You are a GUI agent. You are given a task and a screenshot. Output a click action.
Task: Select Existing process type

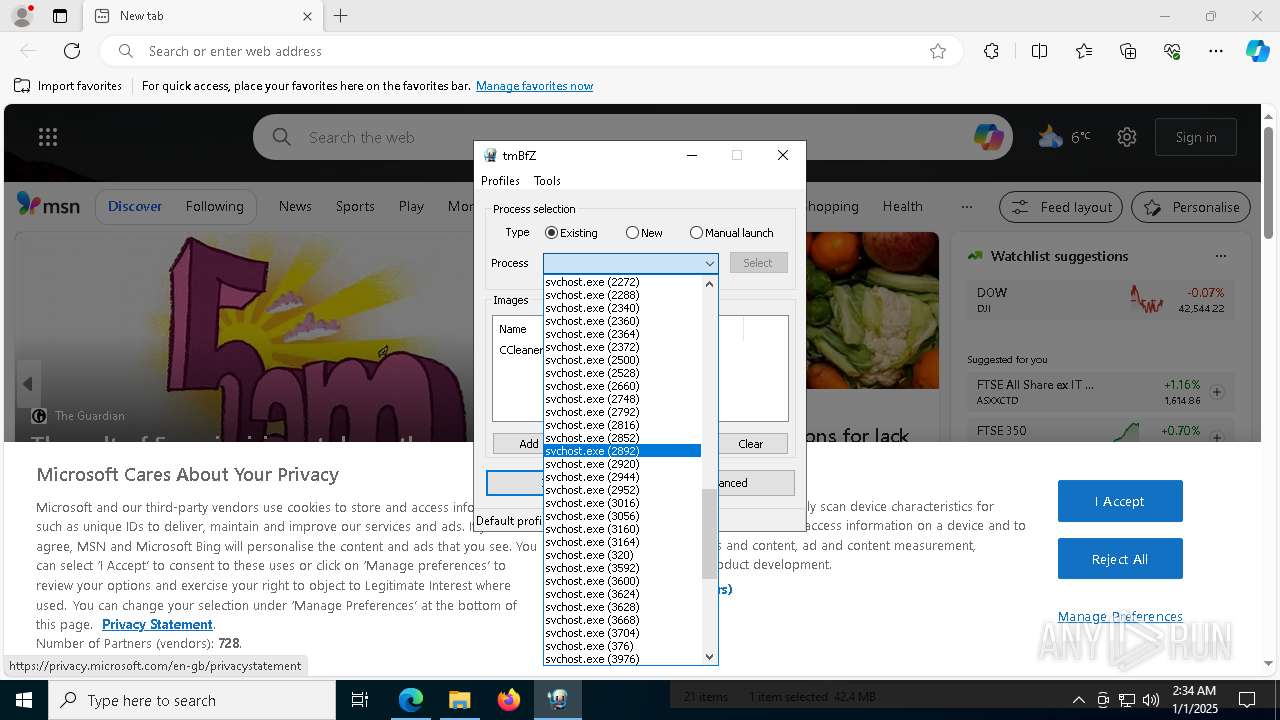[571, 233]
